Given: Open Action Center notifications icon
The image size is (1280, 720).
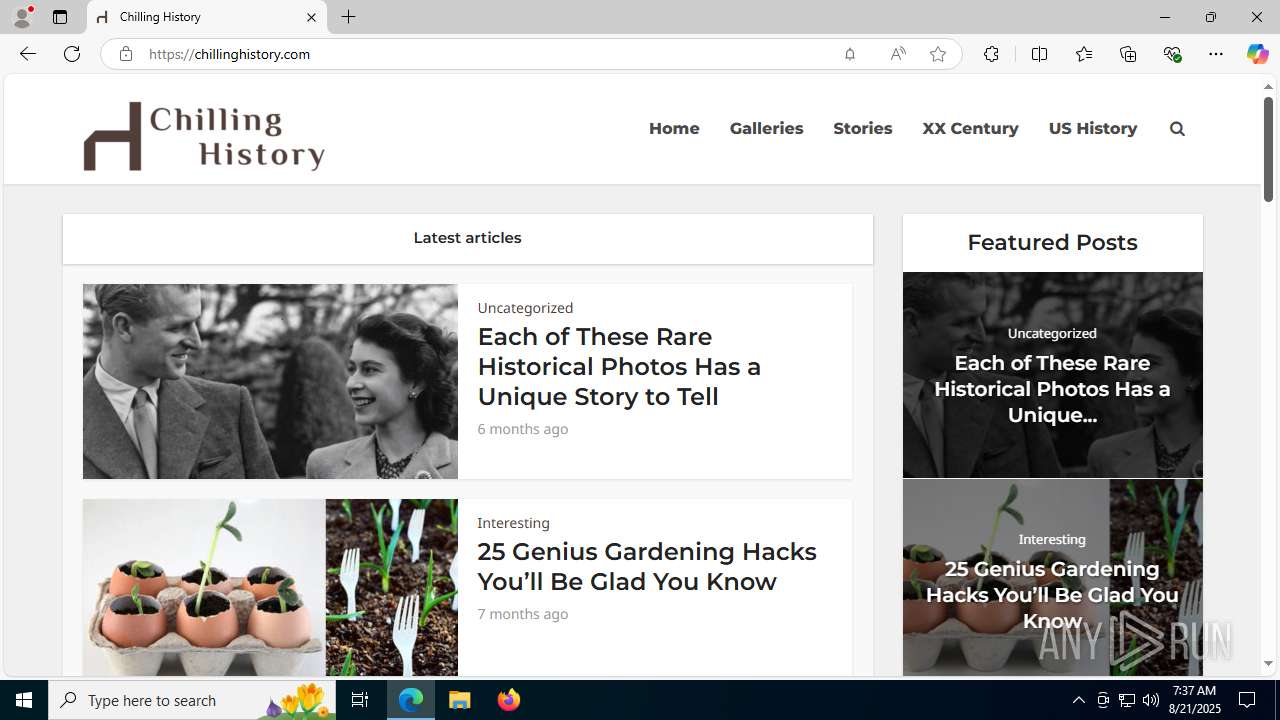Looking at the screenshot, I should tap(1248, 700).
